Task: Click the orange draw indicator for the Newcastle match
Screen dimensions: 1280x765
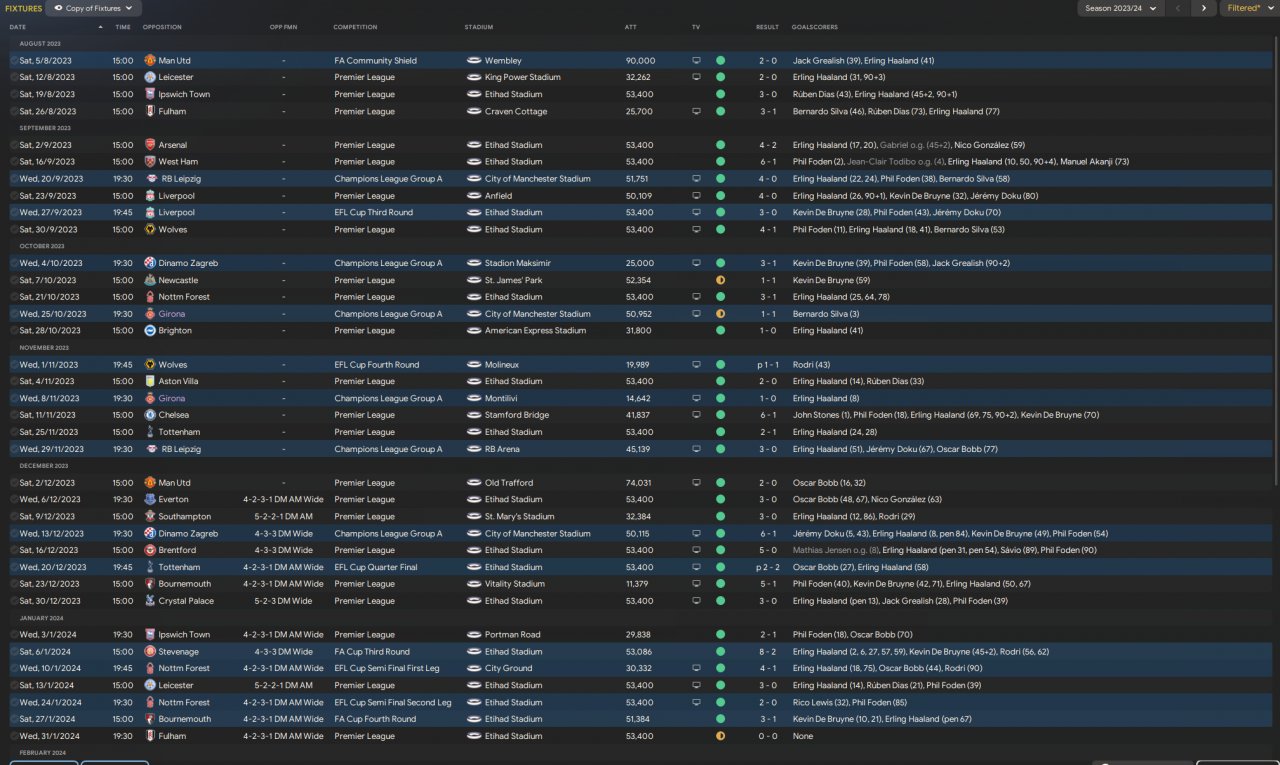Action: click(x=720, y=280)
